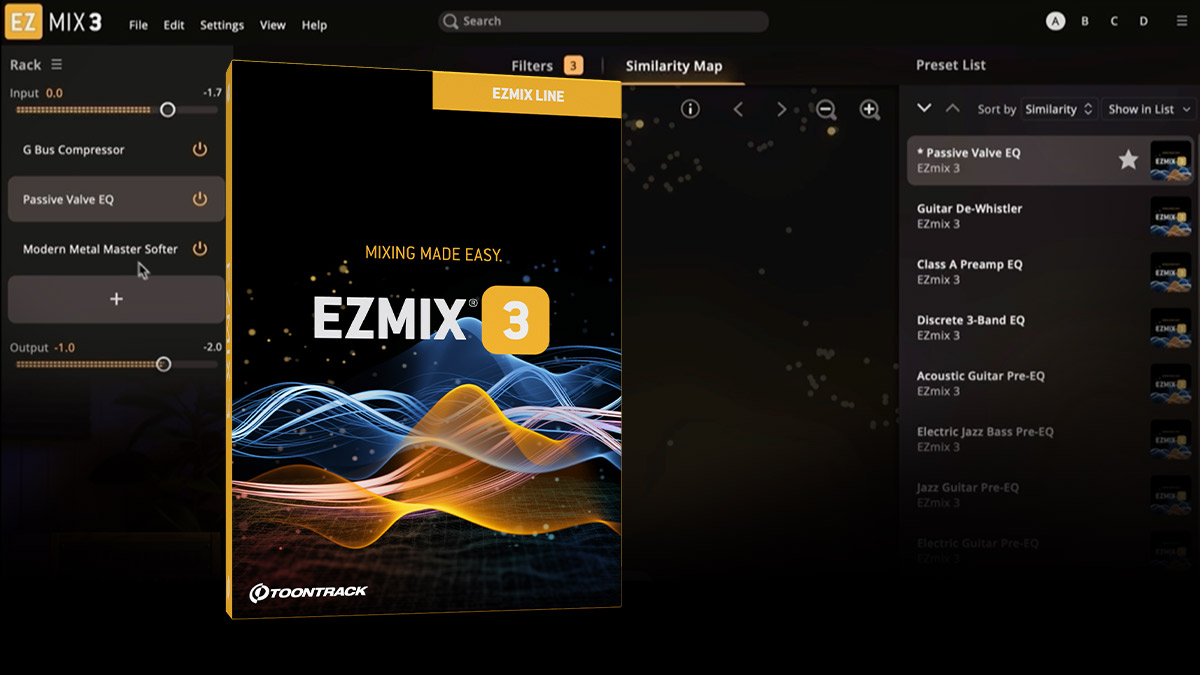Click Acoustic Guitar Pre-EQ thumbnail
1200x675 pixels.
click(1170, 383)
